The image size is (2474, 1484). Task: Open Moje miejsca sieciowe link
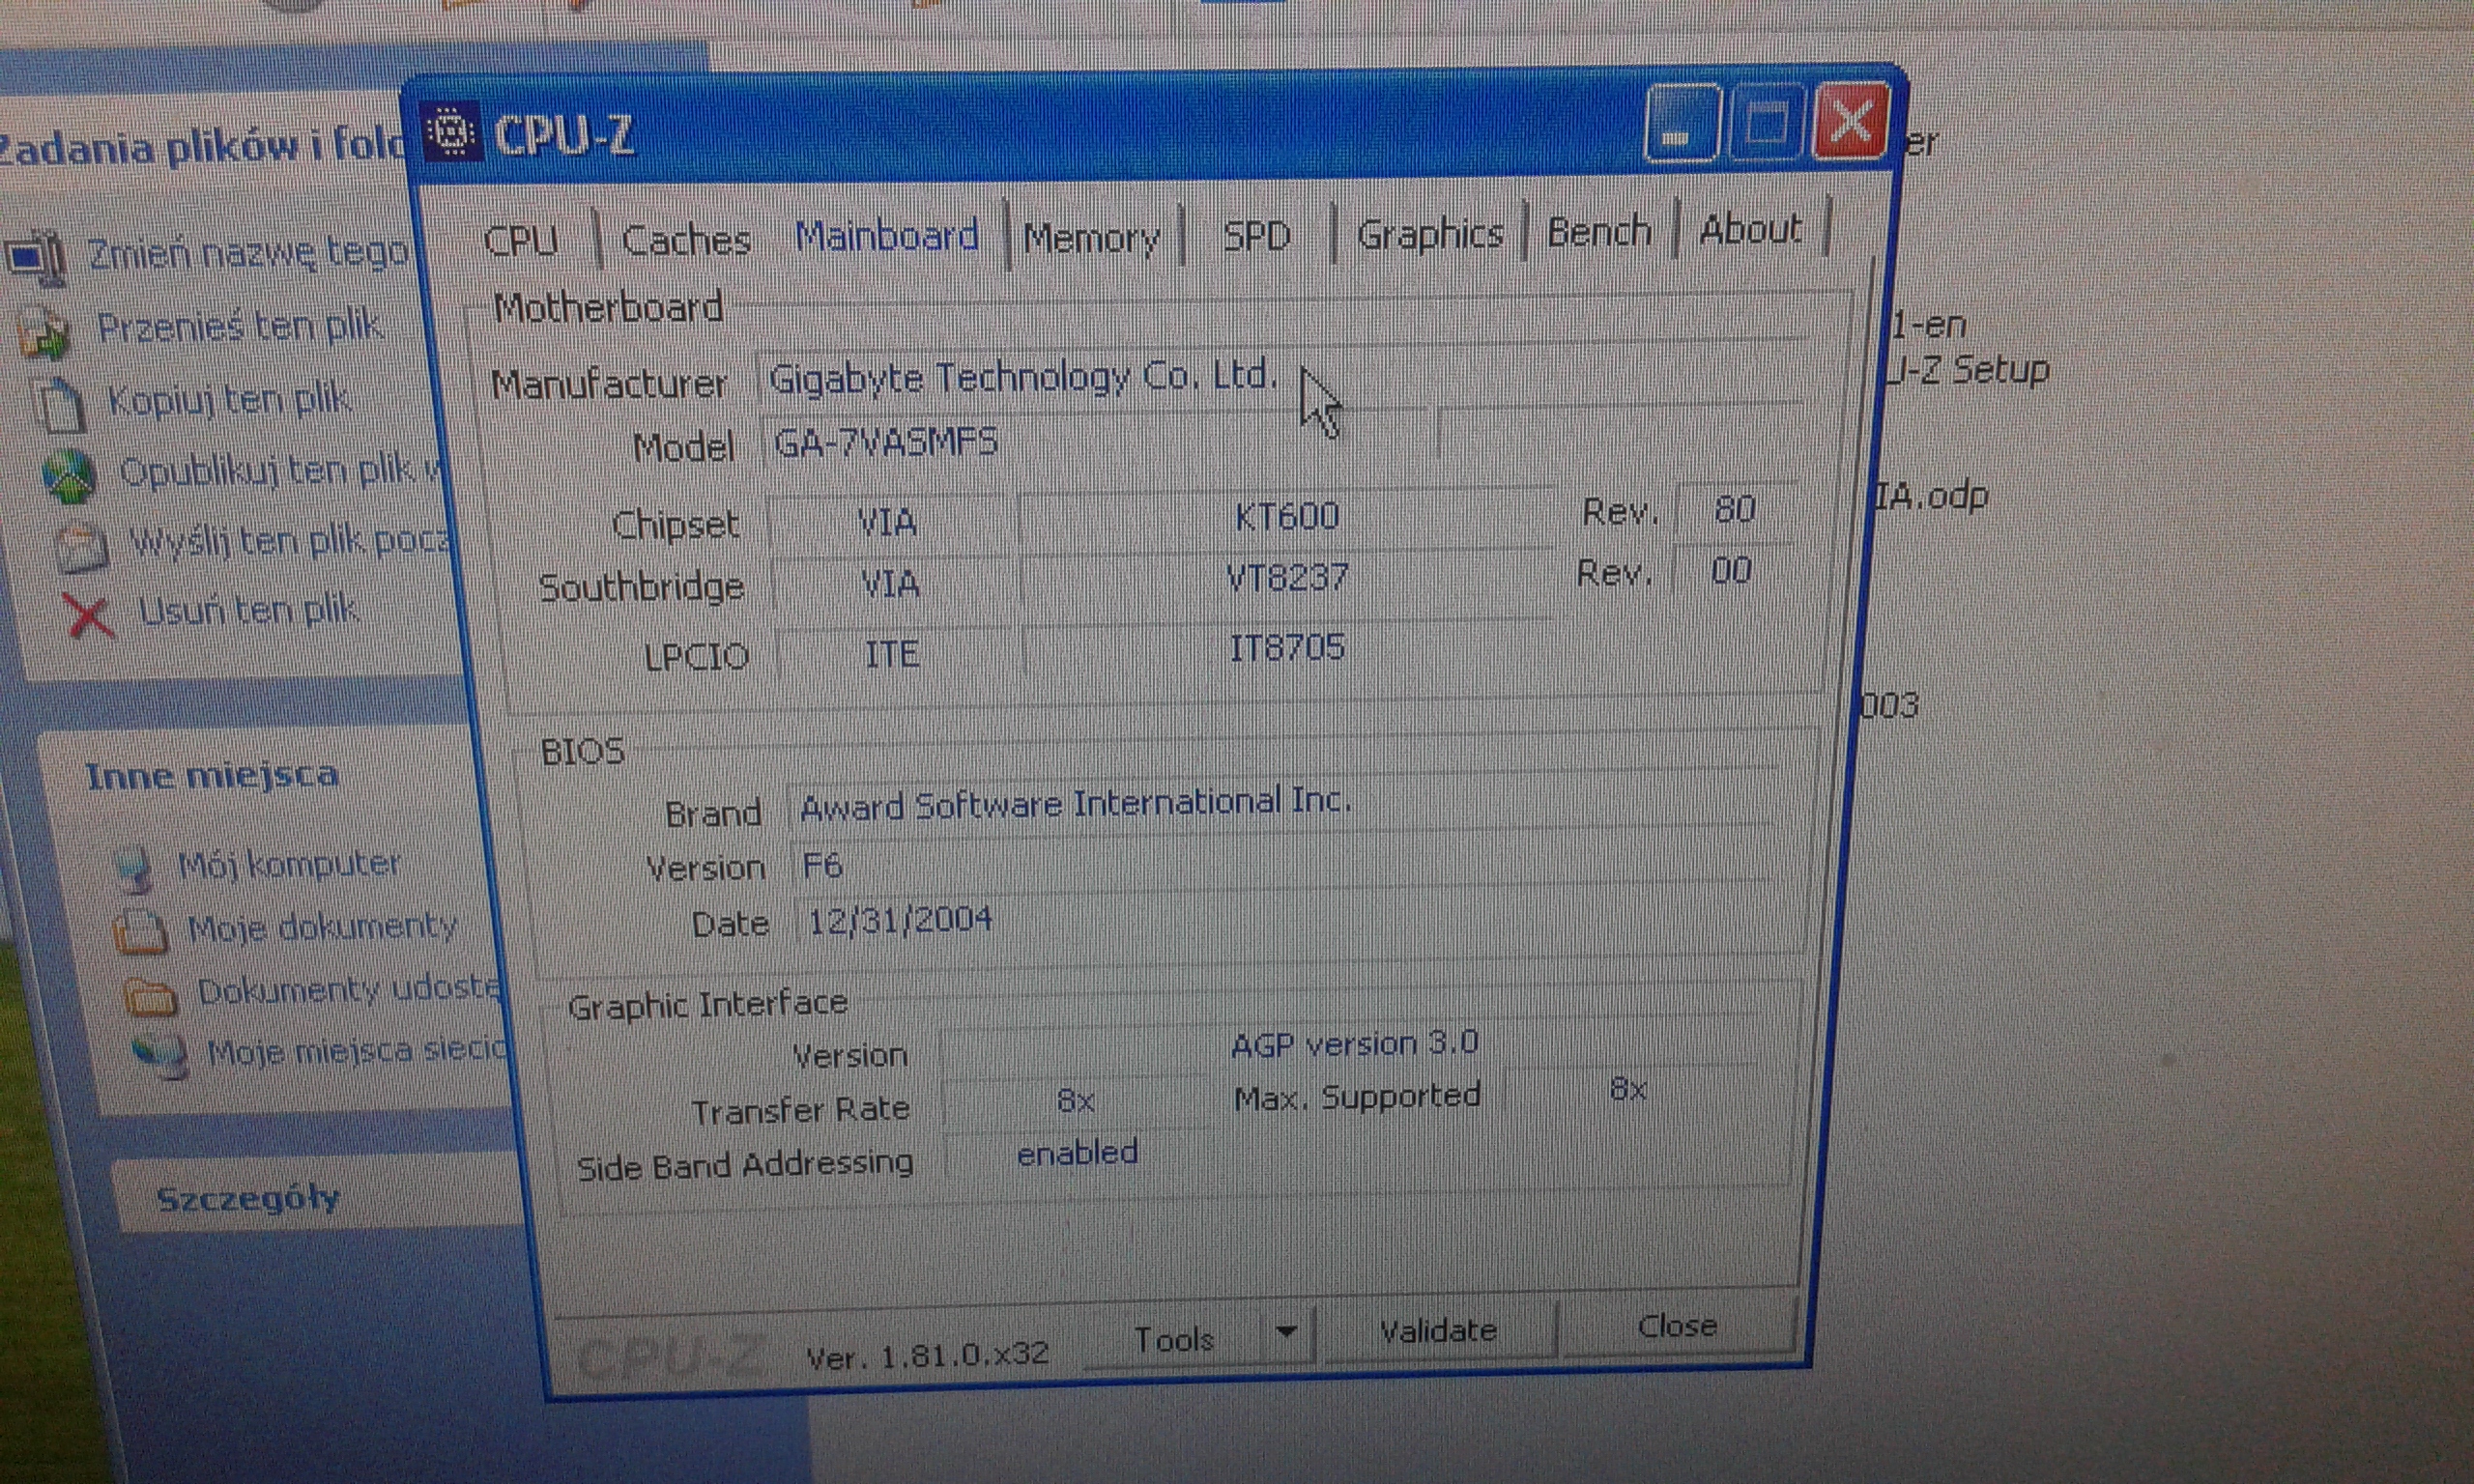click(356, 1051)
